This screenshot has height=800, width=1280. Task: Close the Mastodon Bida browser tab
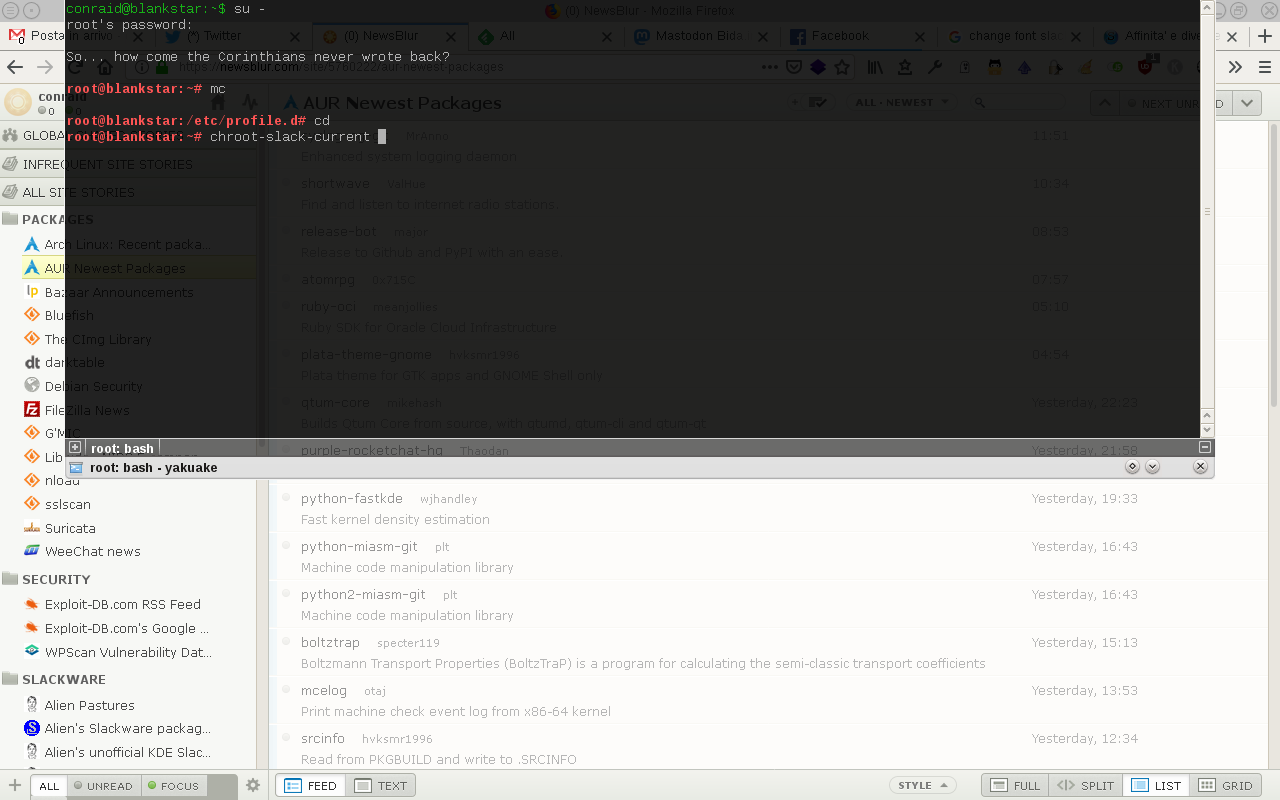point(765,36)
